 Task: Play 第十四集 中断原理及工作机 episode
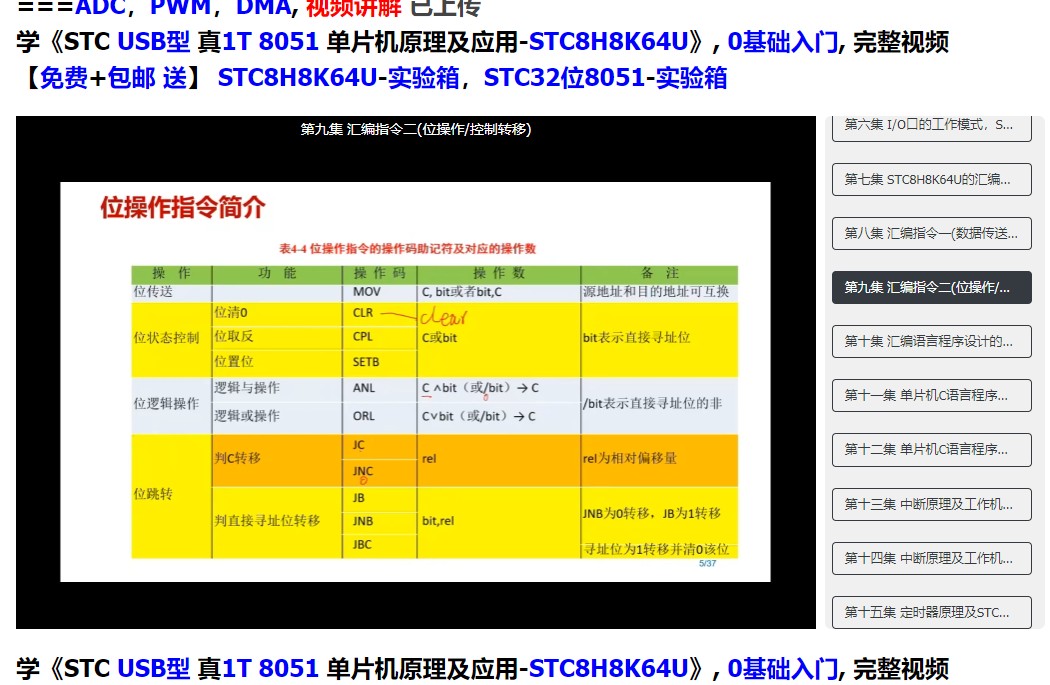pos(931,558)
